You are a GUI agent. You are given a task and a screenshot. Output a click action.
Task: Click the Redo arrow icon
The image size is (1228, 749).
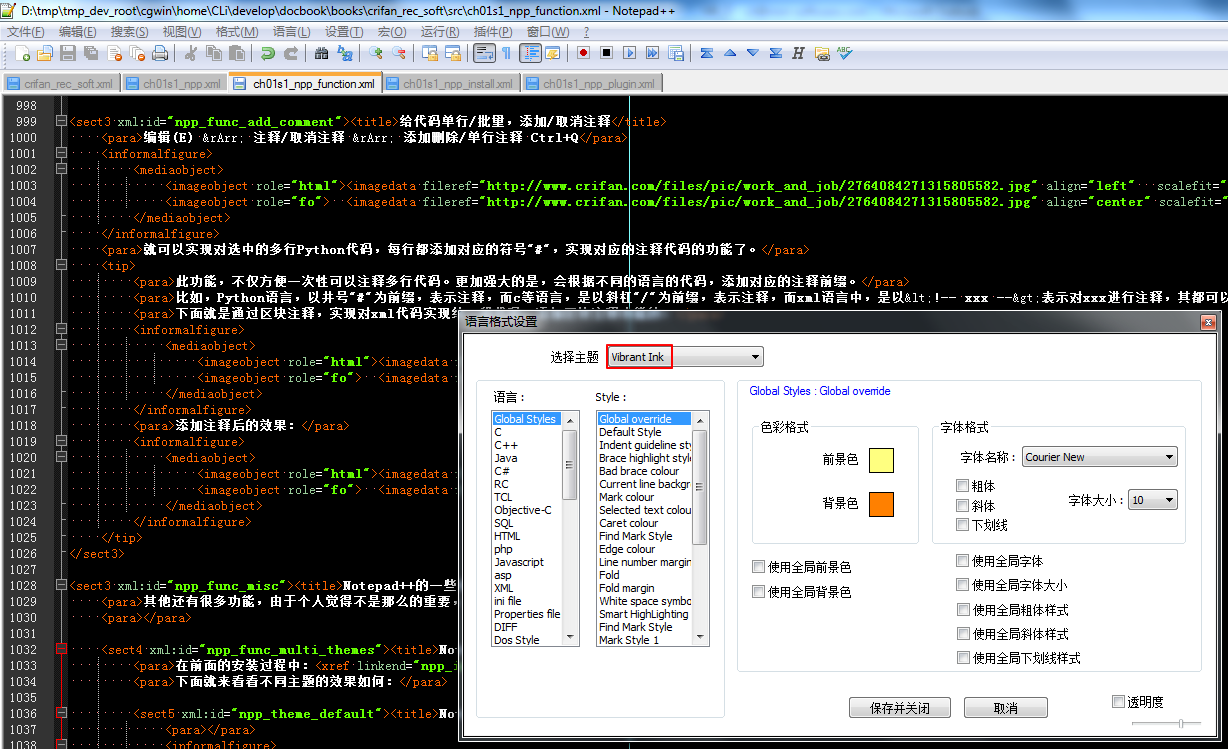point(291,53)
